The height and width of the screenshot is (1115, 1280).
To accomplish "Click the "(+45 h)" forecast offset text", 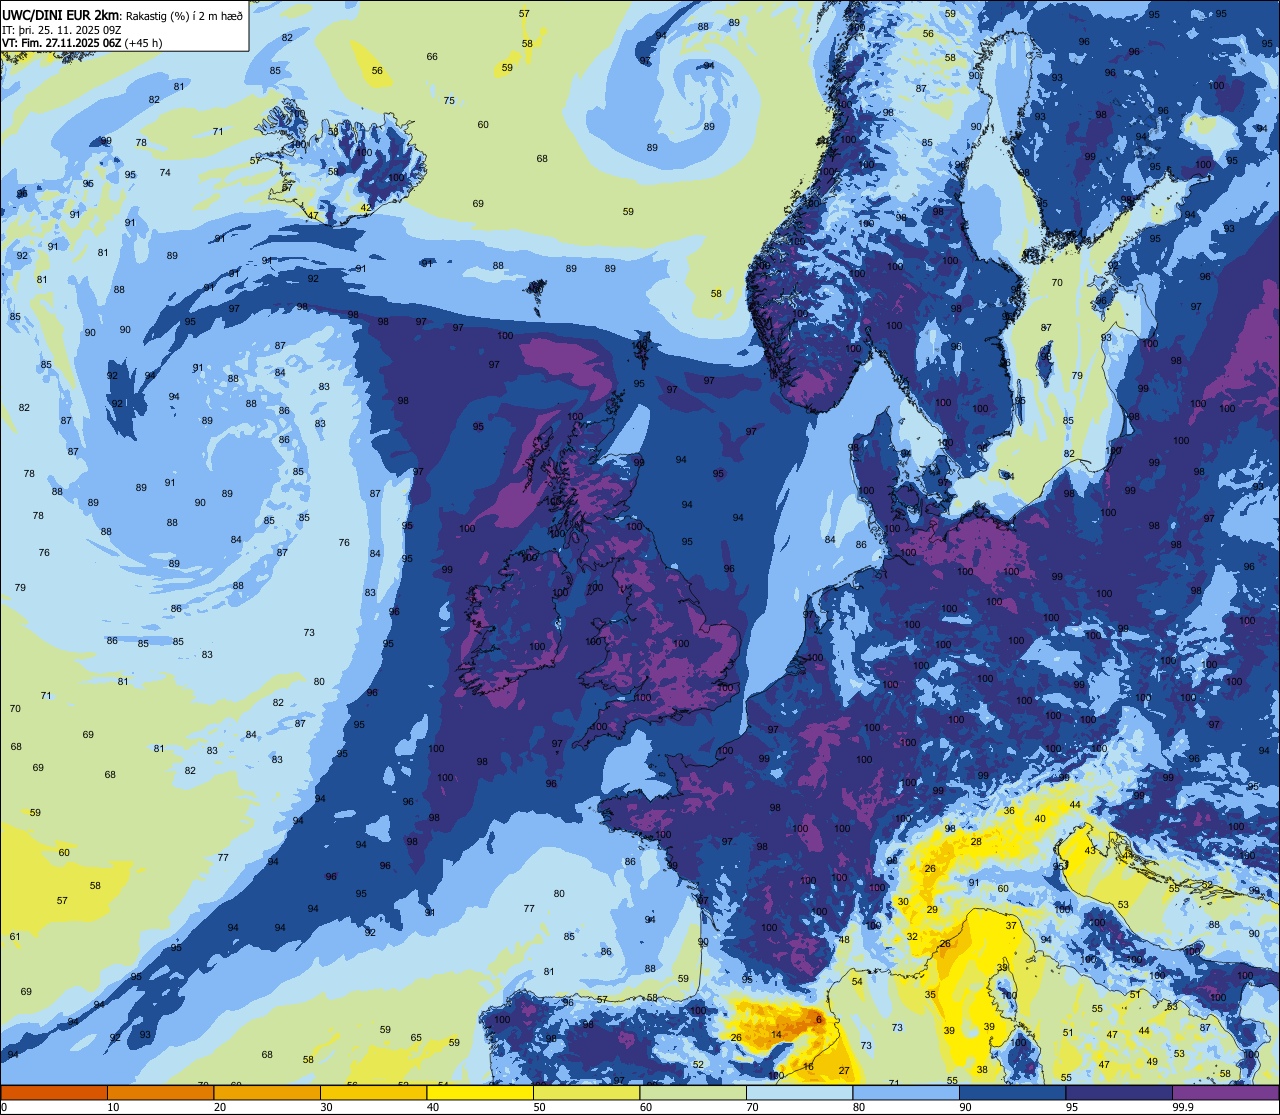I will 144,42.
